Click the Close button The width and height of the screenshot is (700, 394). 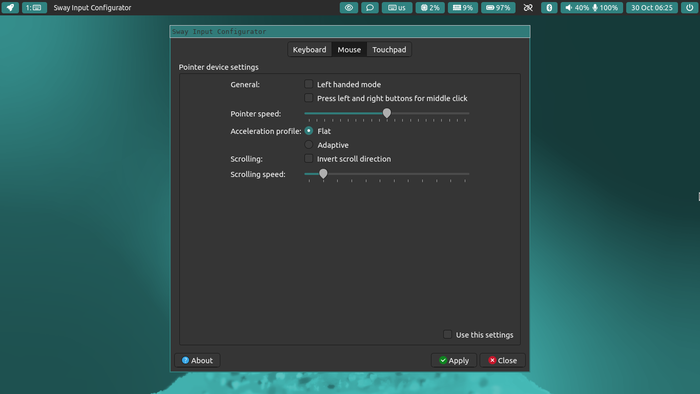503,360
